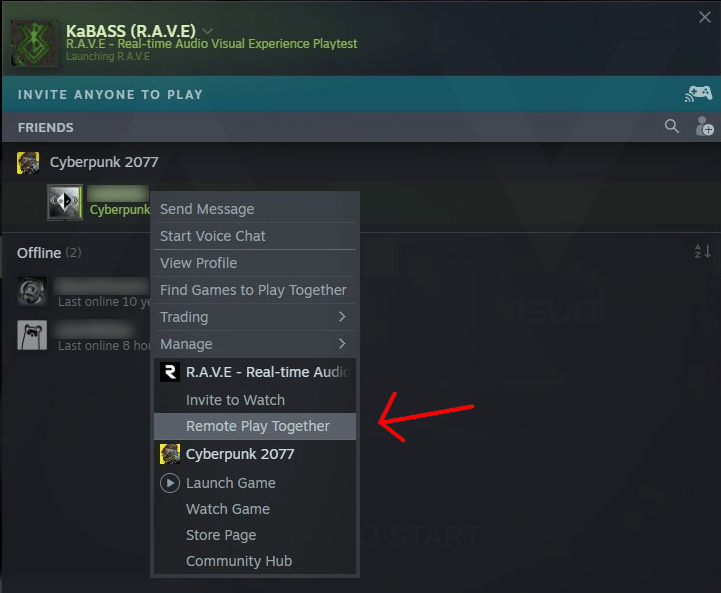Click the Launch Game play circle icon
The width and height of the screenshot is (721, 593).
pos(170,483)
